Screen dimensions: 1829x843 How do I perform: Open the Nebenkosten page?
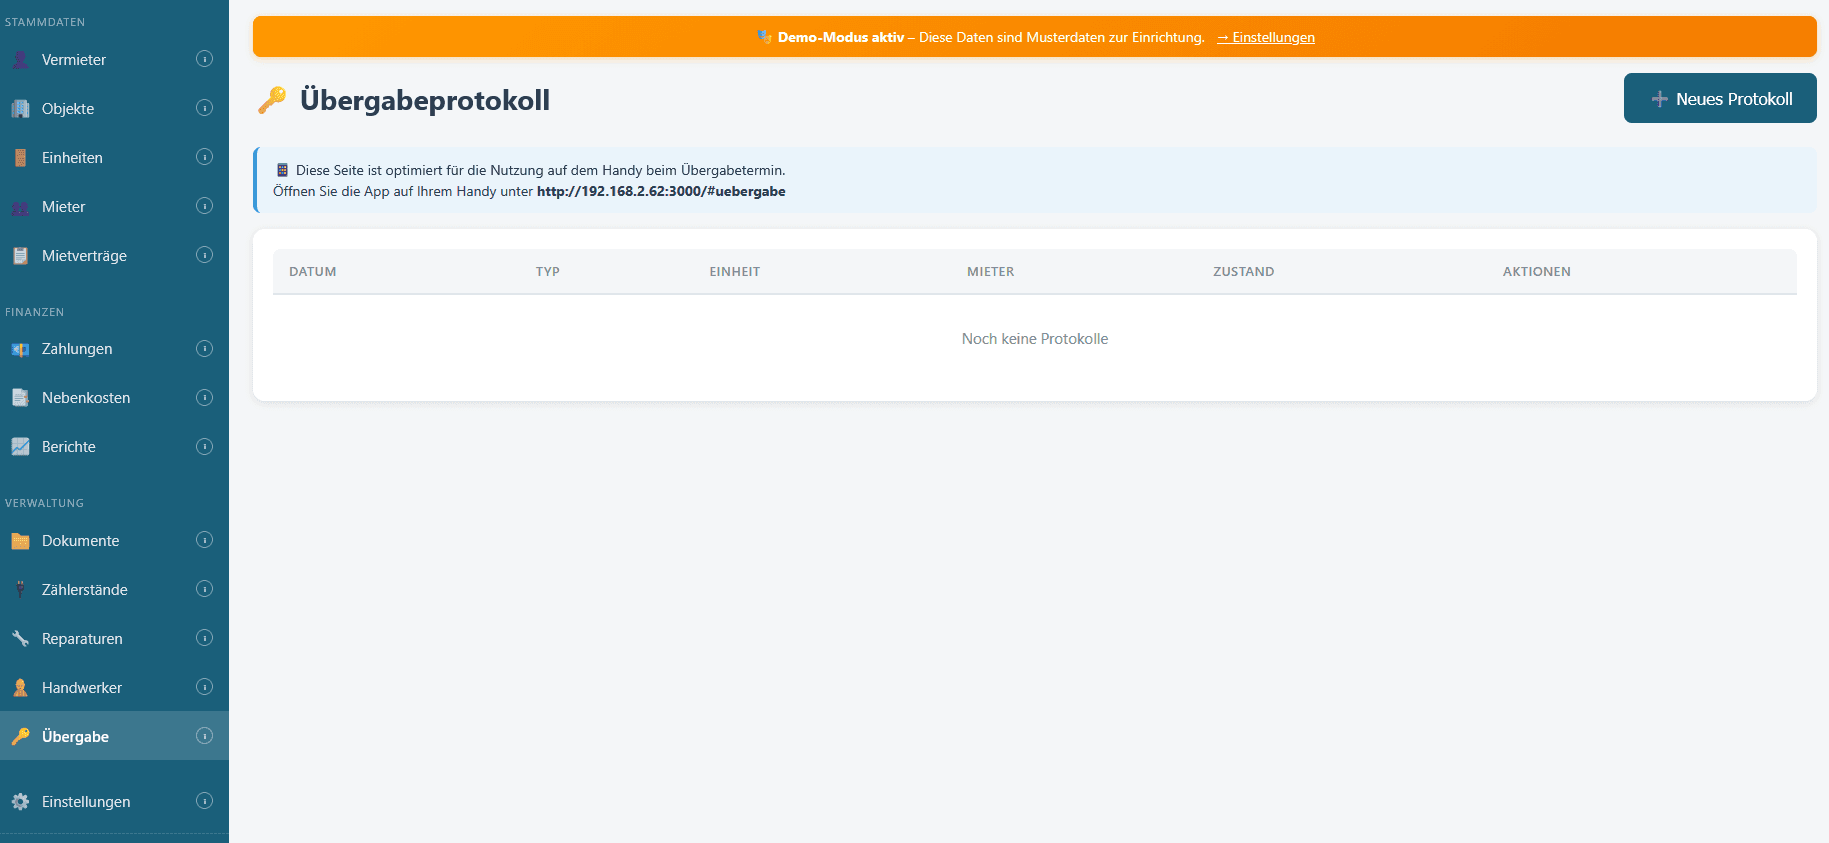(86, 398)
